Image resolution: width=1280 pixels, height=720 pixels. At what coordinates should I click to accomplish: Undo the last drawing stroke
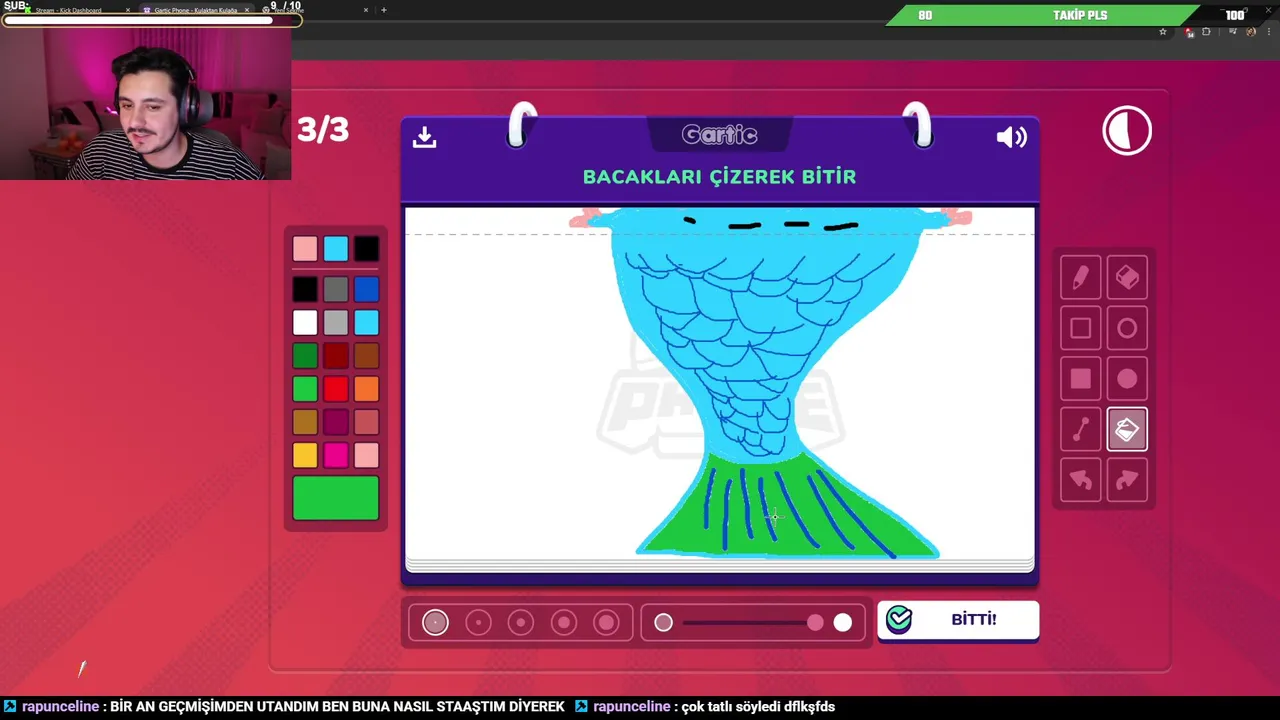(1080, 480)
